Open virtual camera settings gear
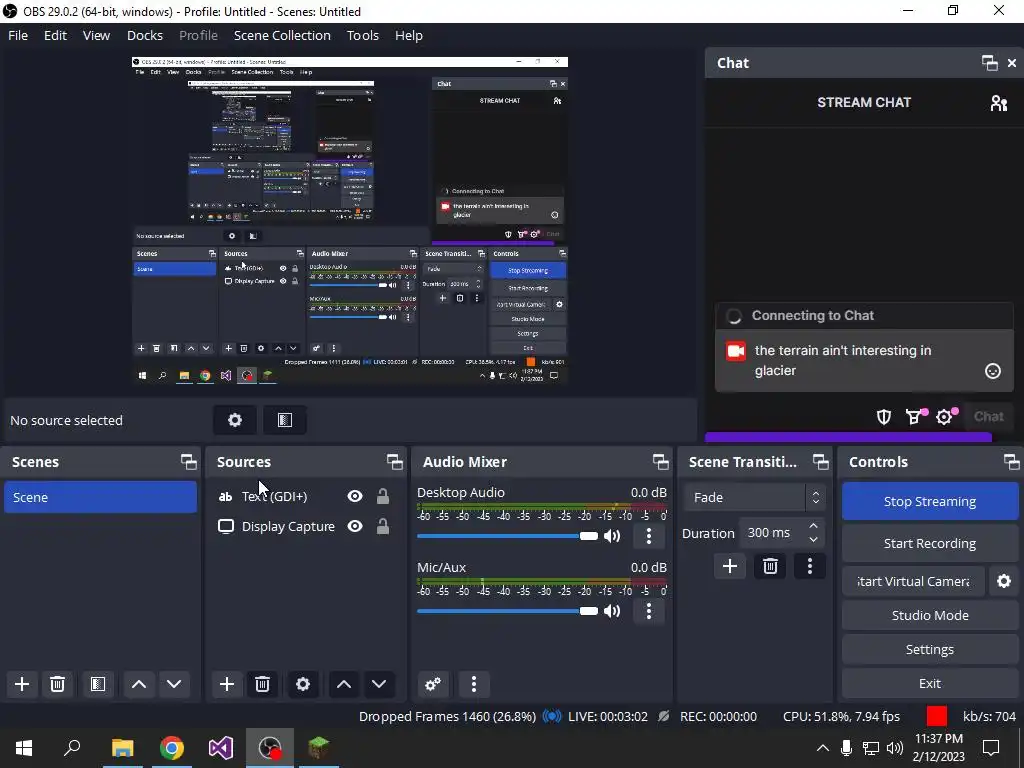1024x768 pixels. pos(1004,581)
